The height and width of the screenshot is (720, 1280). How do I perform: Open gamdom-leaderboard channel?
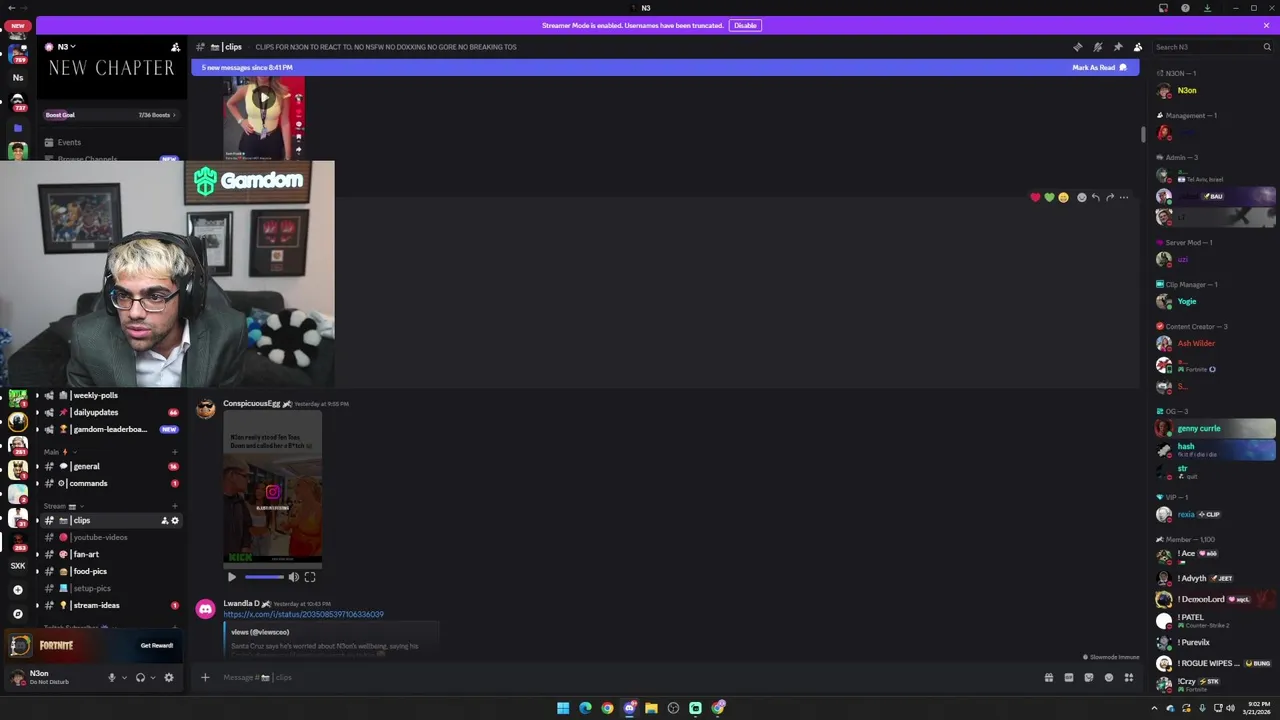point(110,429)
